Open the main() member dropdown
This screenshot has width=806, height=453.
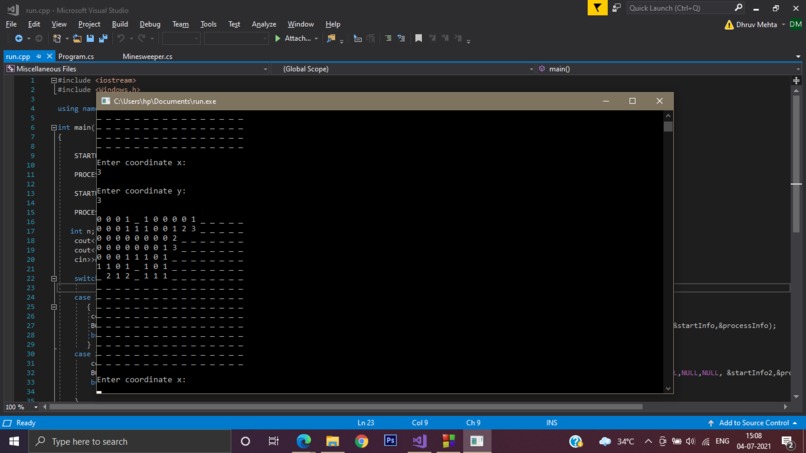(x=798, y=69)
